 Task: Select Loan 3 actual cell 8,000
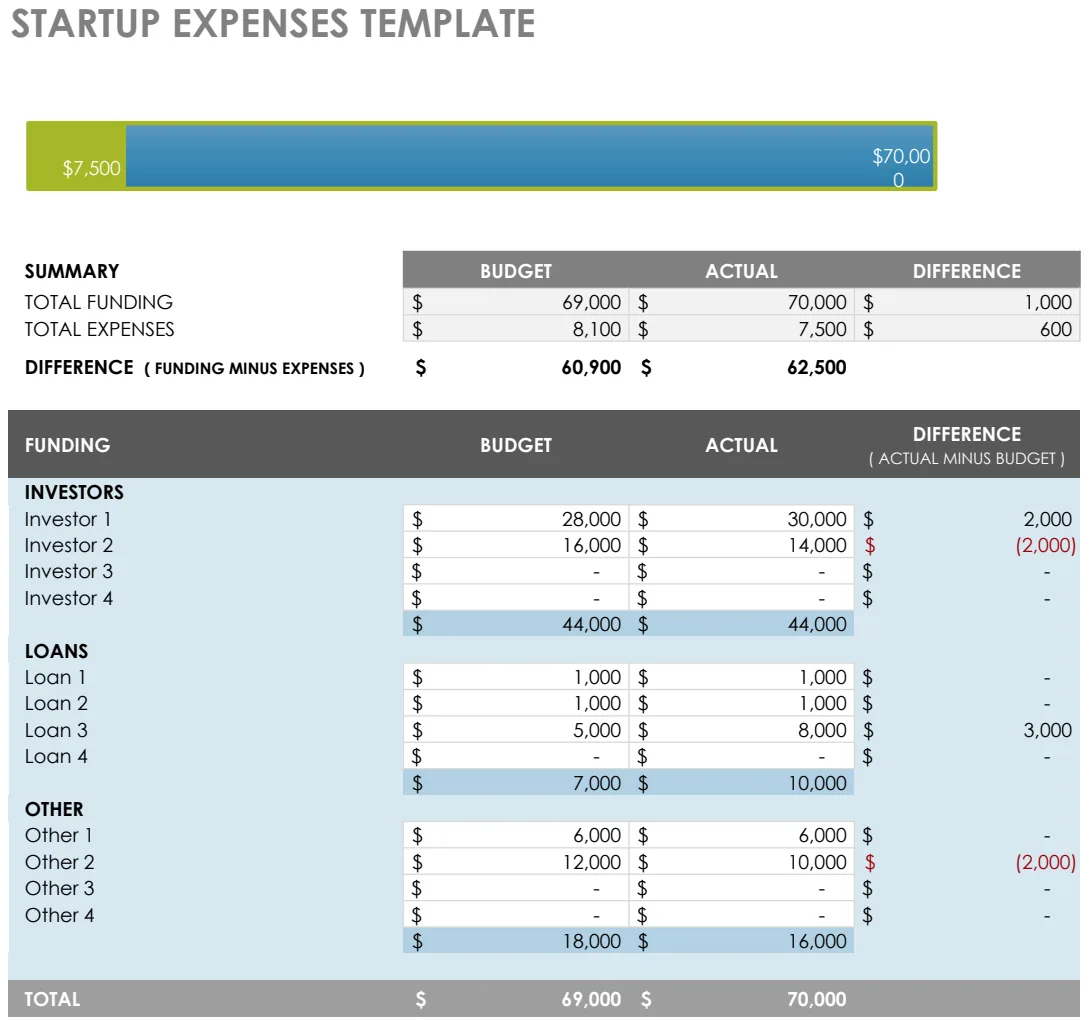click(742, 730)
